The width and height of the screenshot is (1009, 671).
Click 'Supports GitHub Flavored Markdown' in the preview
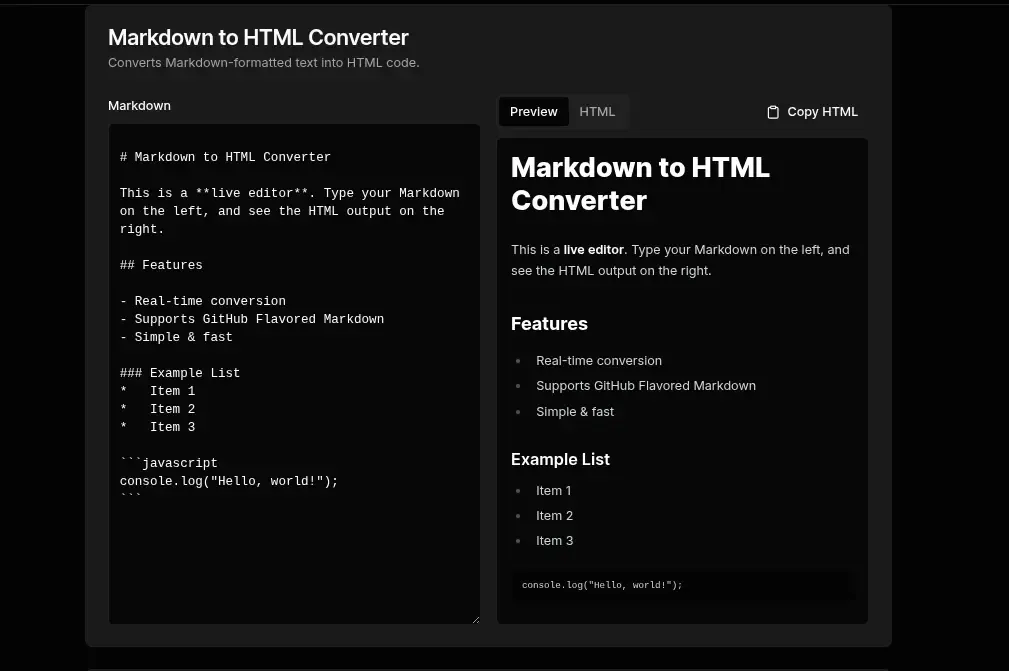click(x=646, y=385)
